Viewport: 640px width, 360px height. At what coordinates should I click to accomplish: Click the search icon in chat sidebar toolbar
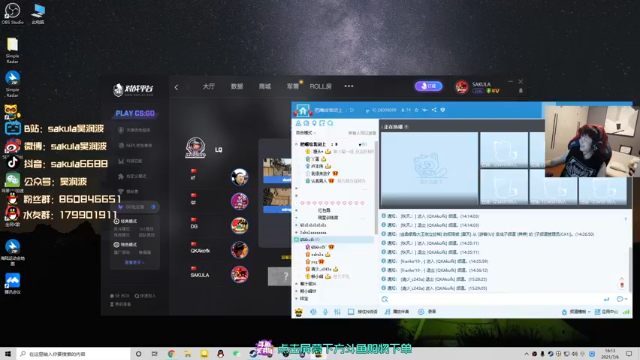331,123
